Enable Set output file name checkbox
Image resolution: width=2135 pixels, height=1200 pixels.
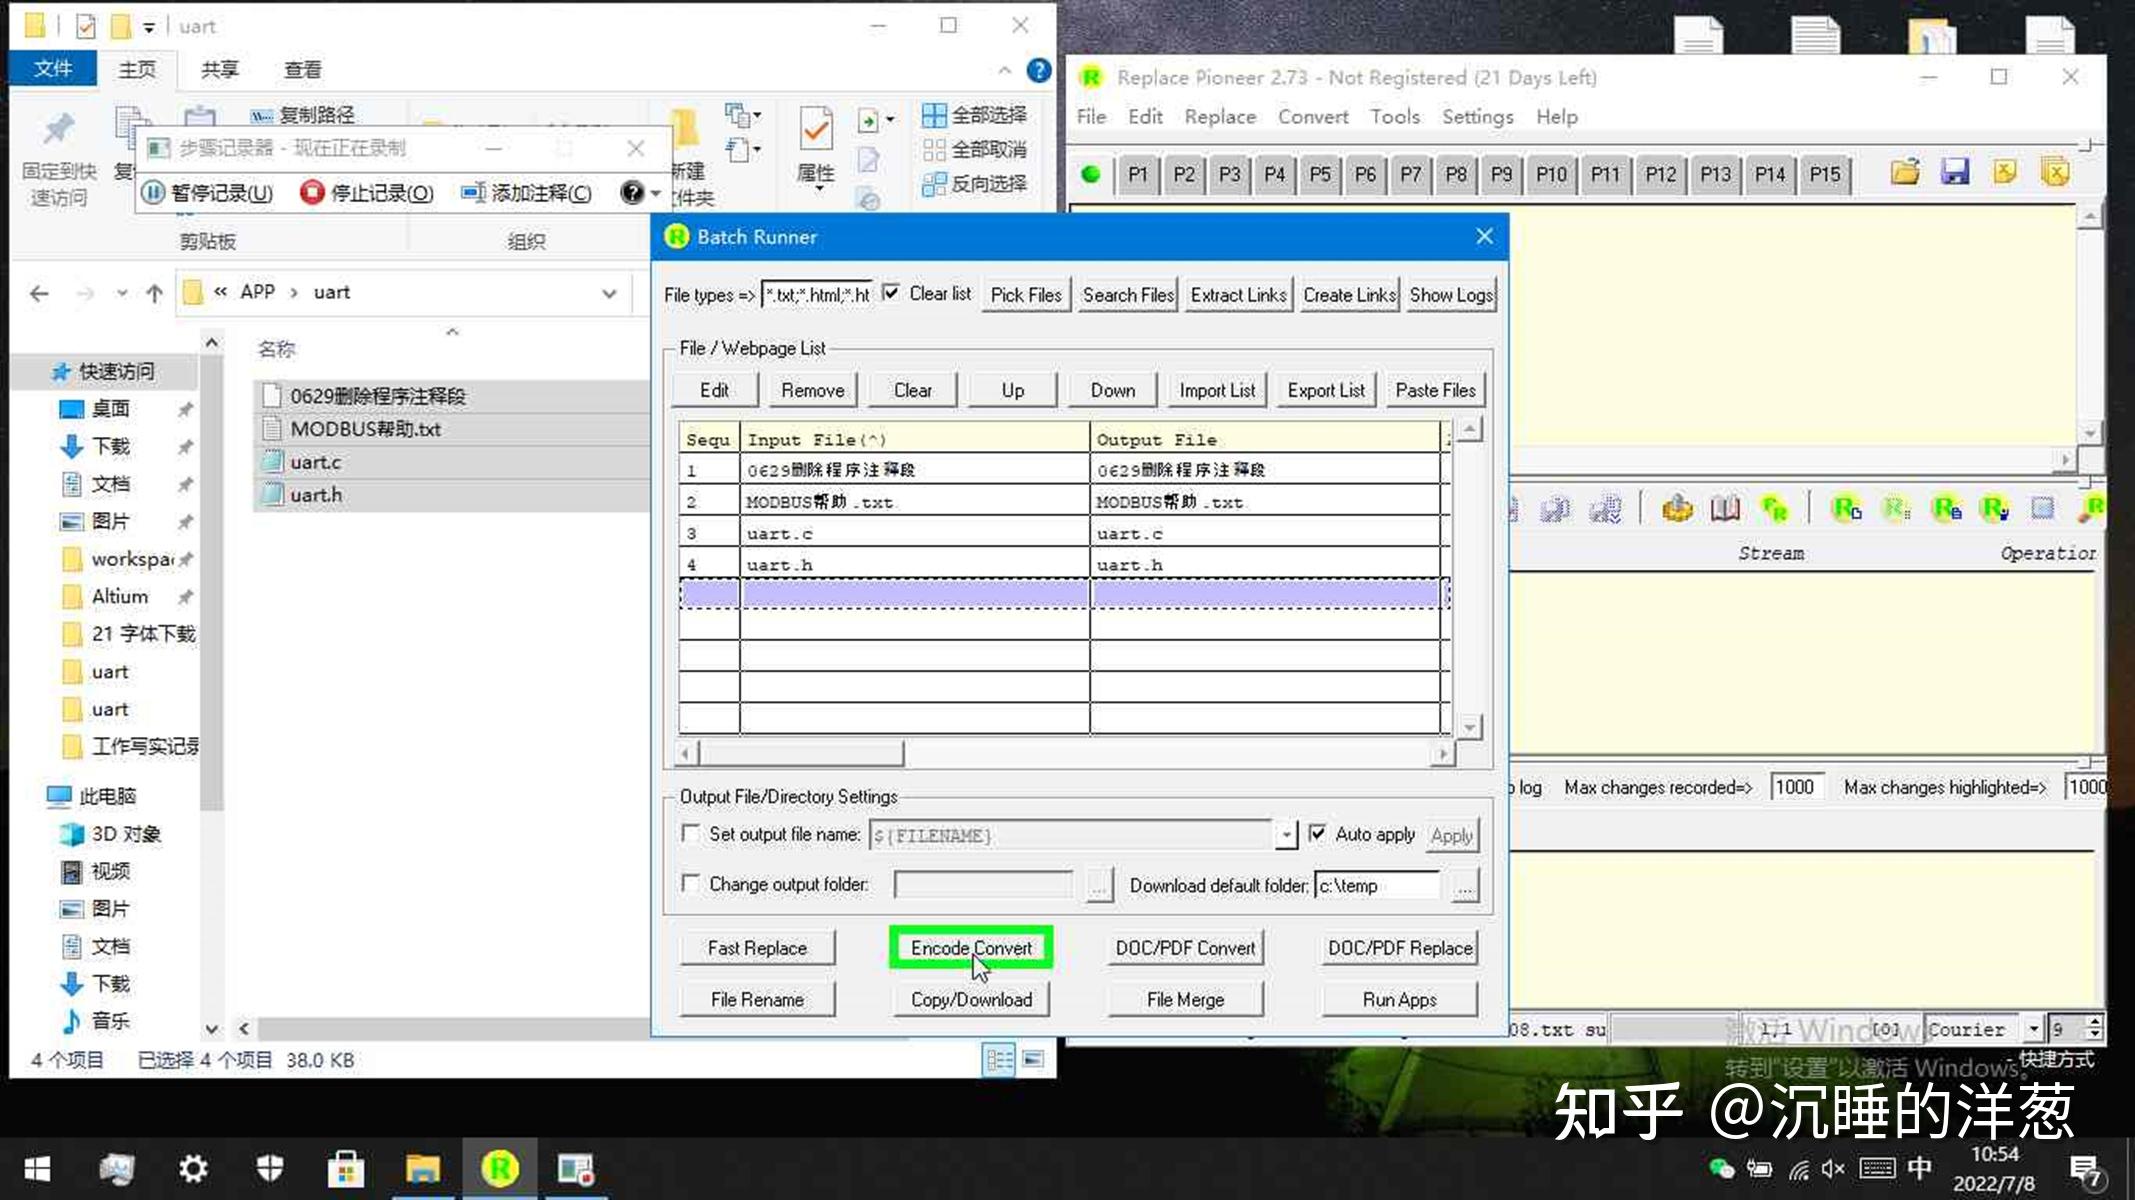tap(690, 833)
